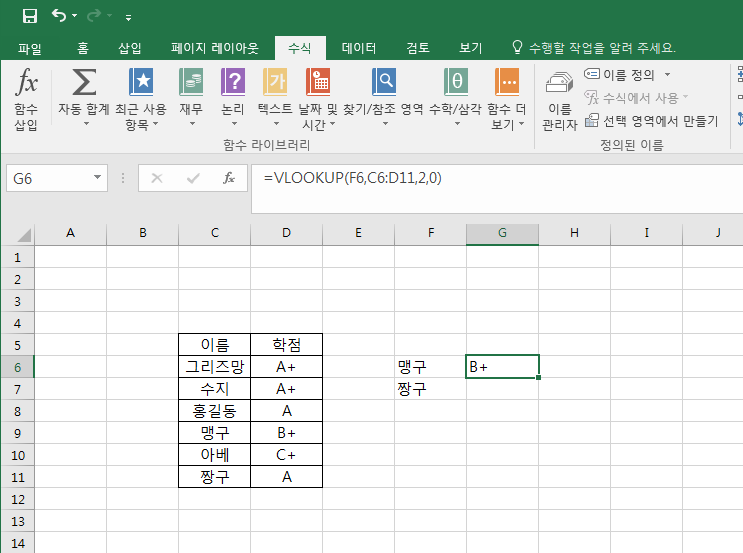The width and height of the screenshot is (743, 553).
Task: Select the 수식 ribbon tab
Action: 300,48
